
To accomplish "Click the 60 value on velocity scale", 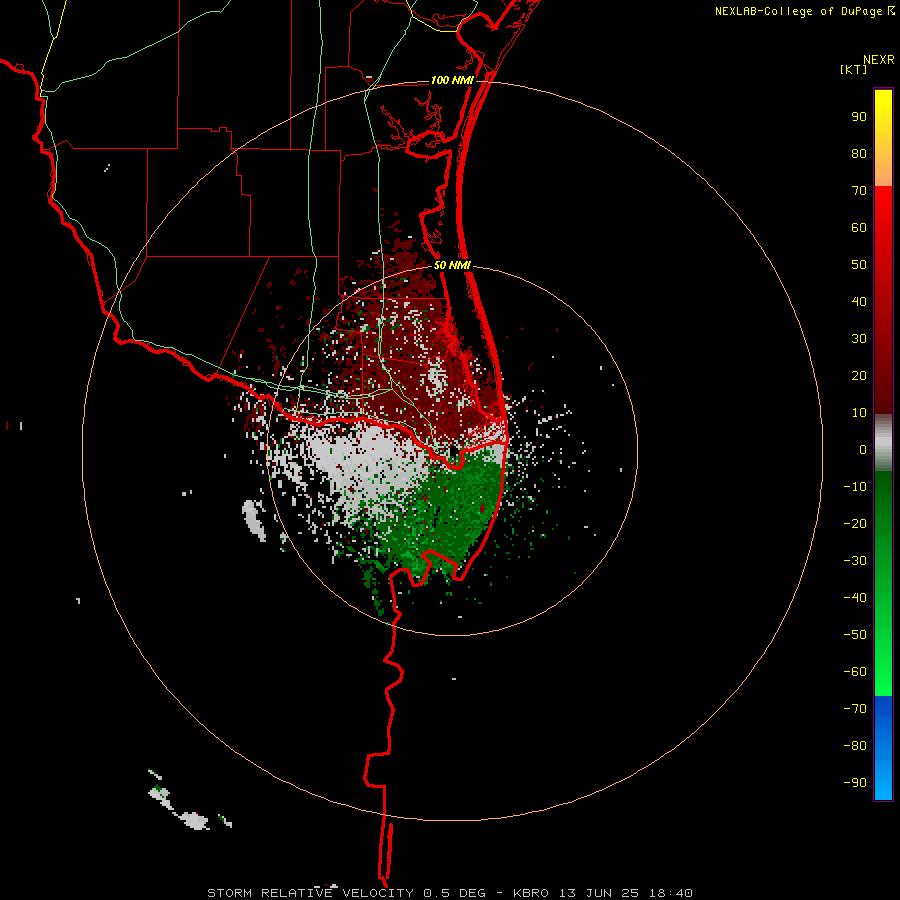I will [859, 227].
